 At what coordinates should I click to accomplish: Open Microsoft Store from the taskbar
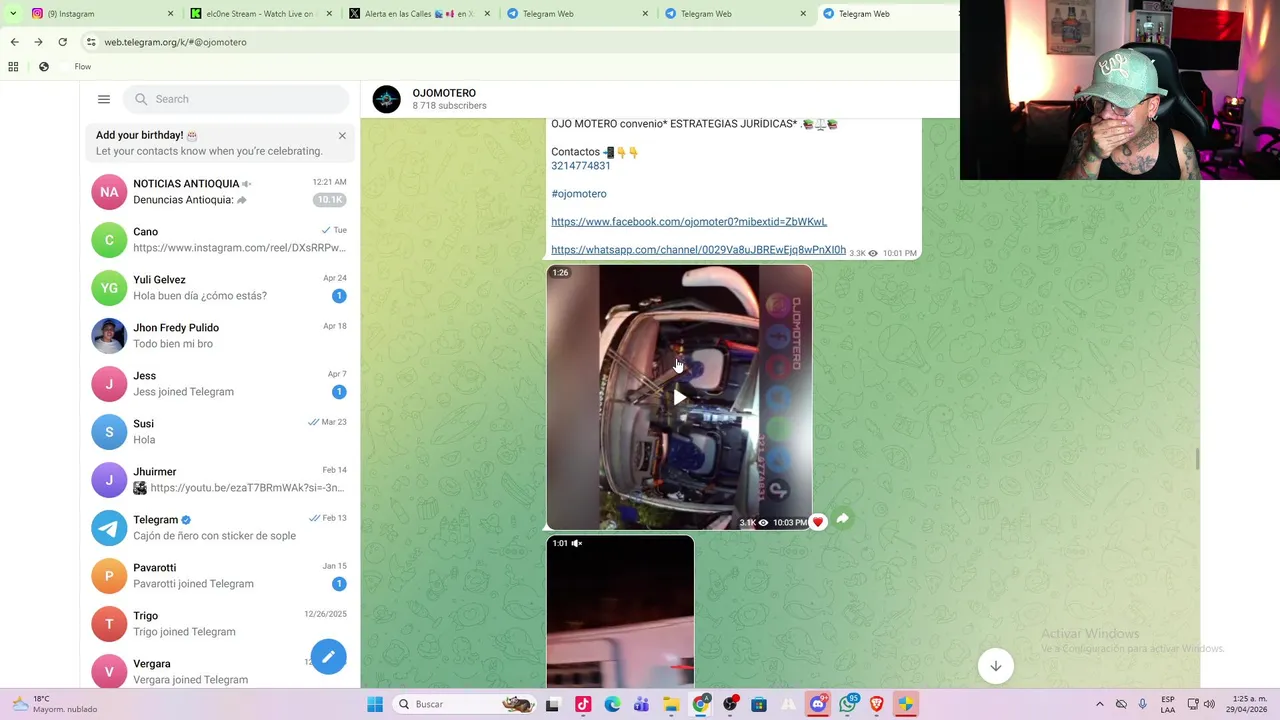pyautogui.click(x=759, y=704)
